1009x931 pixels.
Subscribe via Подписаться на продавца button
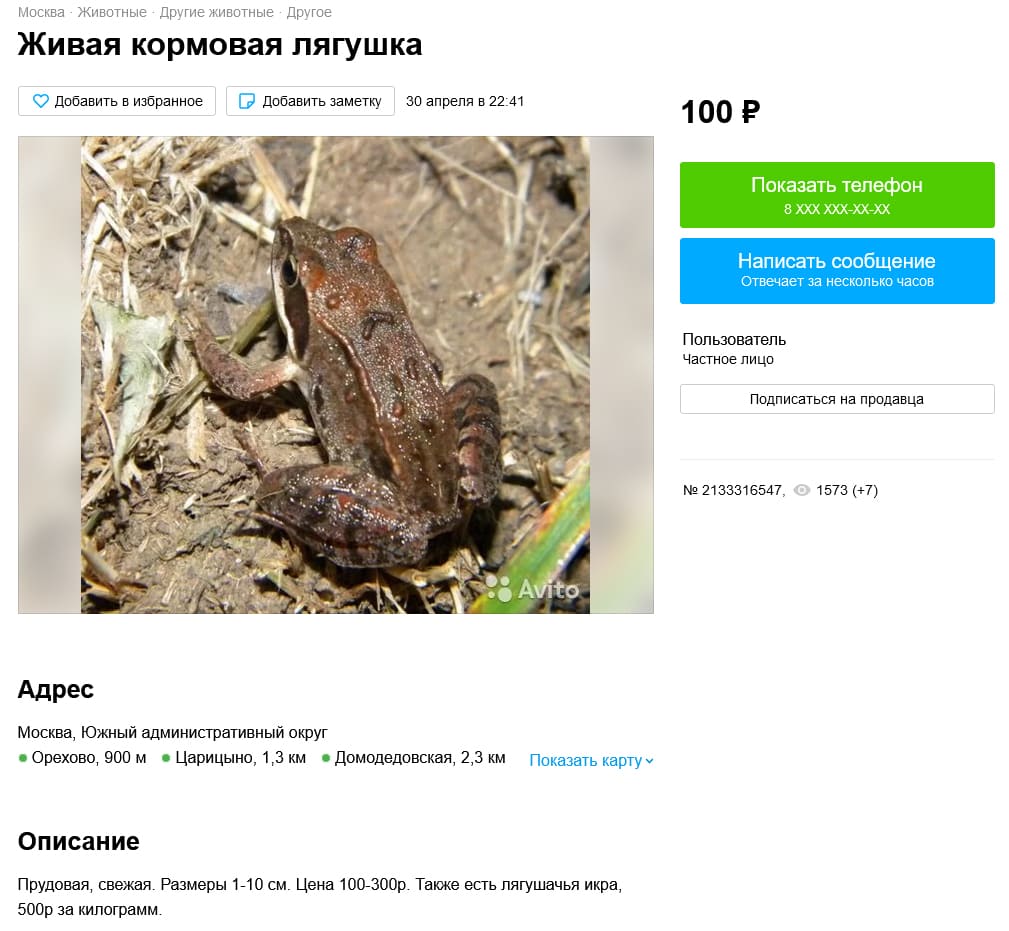[837, 399]
